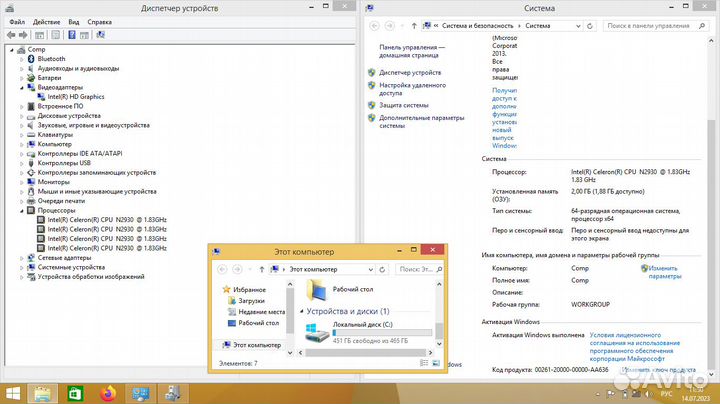The height and width of the screenshot is (404, 720).
Task: Open Настройка удаленного доступа link
Action: coord(412,89)
